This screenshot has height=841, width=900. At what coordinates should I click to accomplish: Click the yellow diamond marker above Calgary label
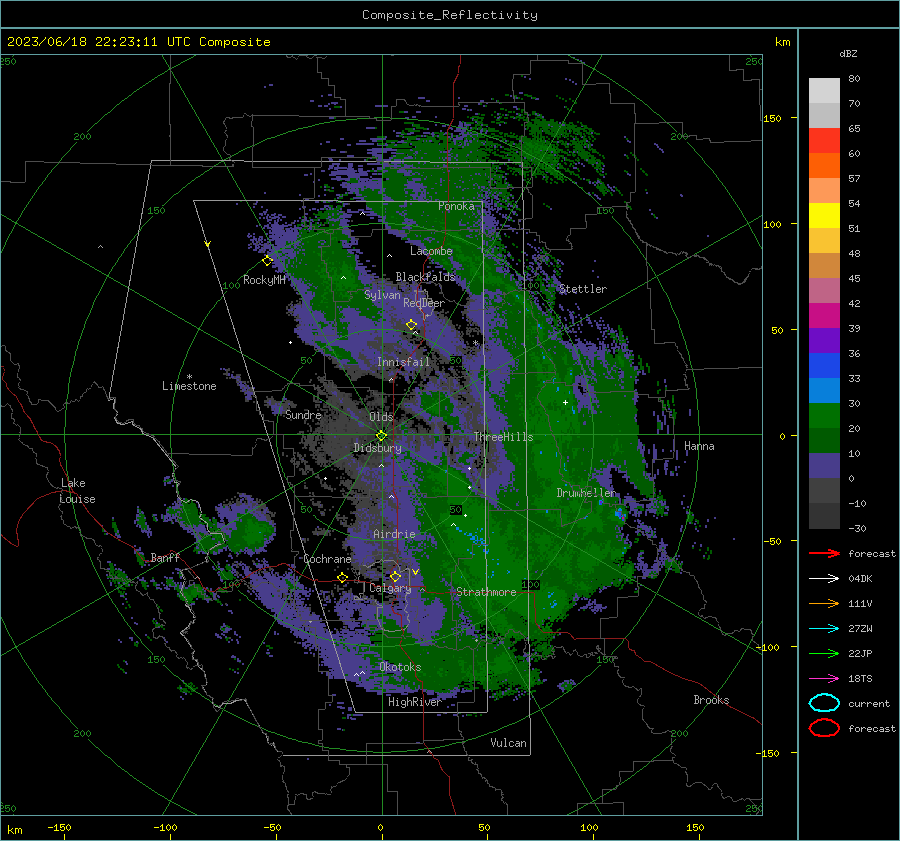(x=395, y=576)
